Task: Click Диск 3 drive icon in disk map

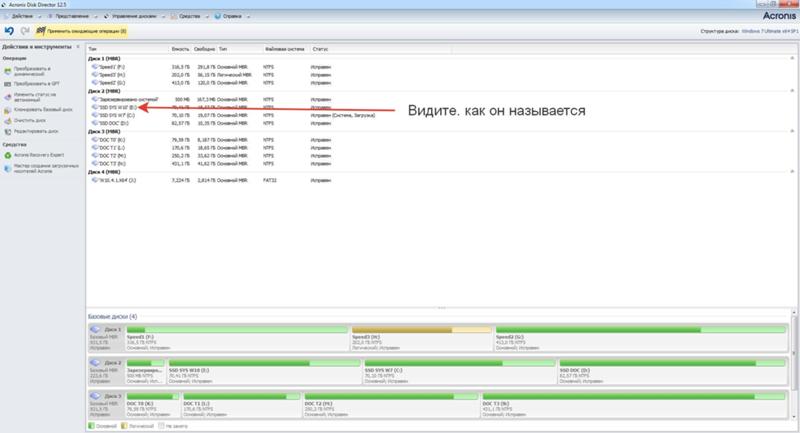Action: coord(95,396)
